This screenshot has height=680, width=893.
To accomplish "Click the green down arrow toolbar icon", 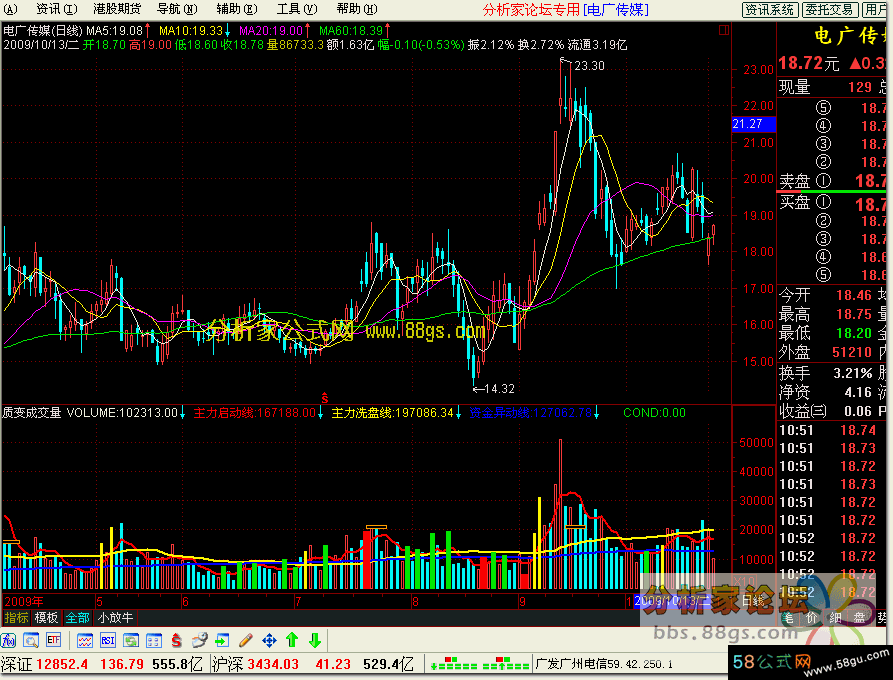I will 315,641.
